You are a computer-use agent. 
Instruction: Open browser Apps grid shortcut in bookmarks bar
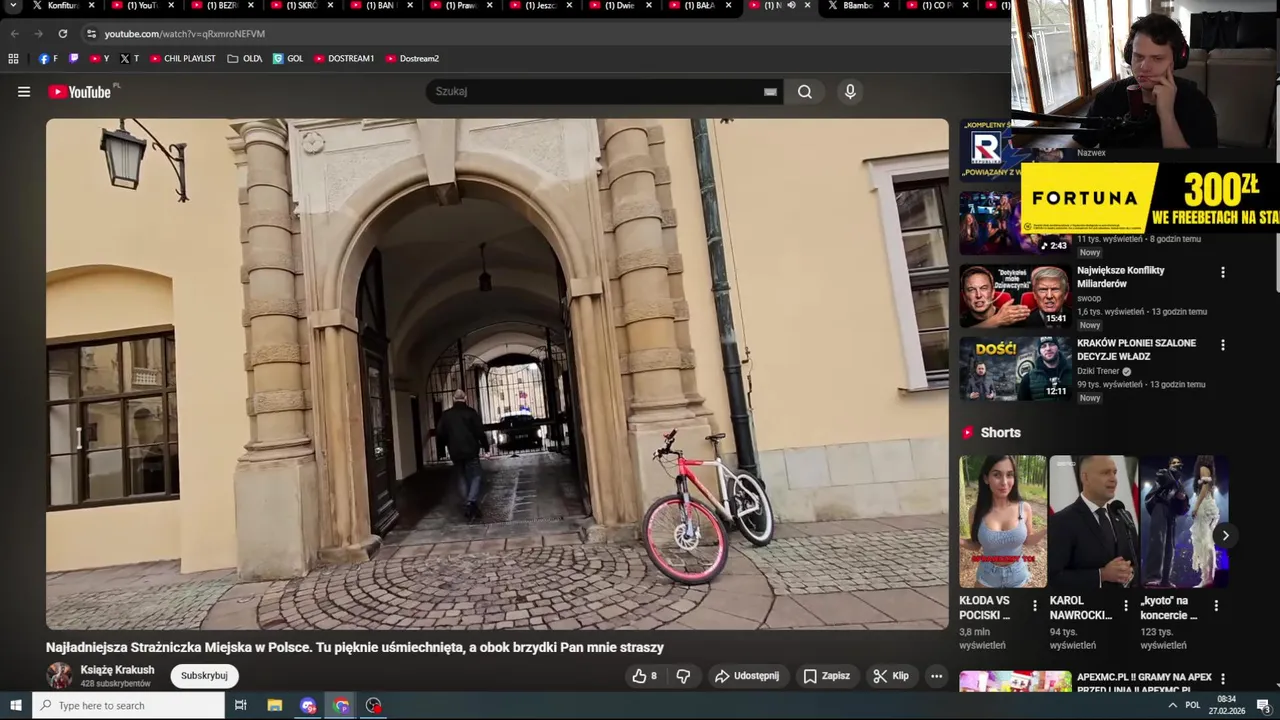[x=13, y=59]
